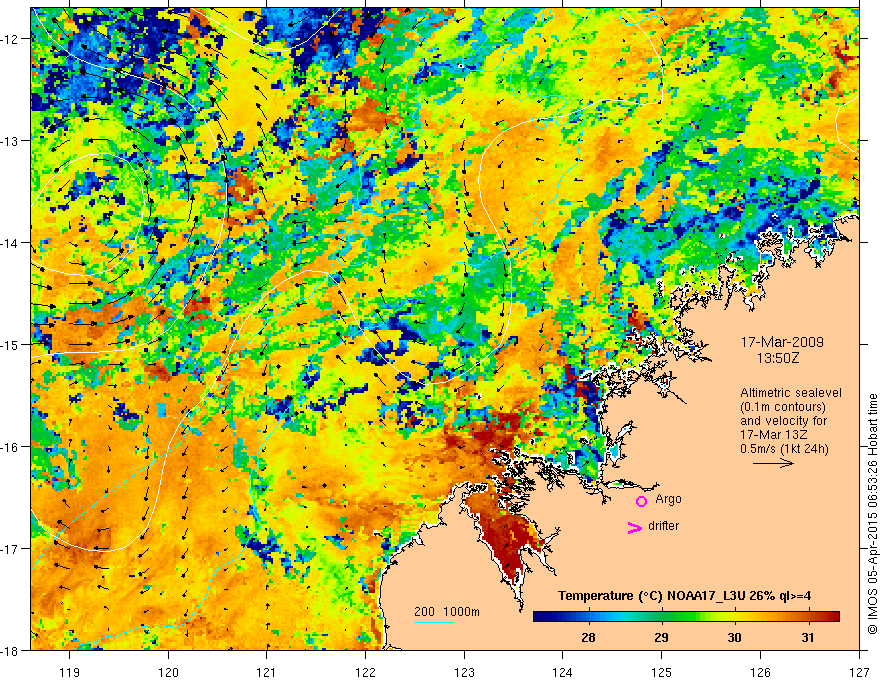Click longitude axis label '126'
The image size is (880, 680).
click(x=760, y=672)
